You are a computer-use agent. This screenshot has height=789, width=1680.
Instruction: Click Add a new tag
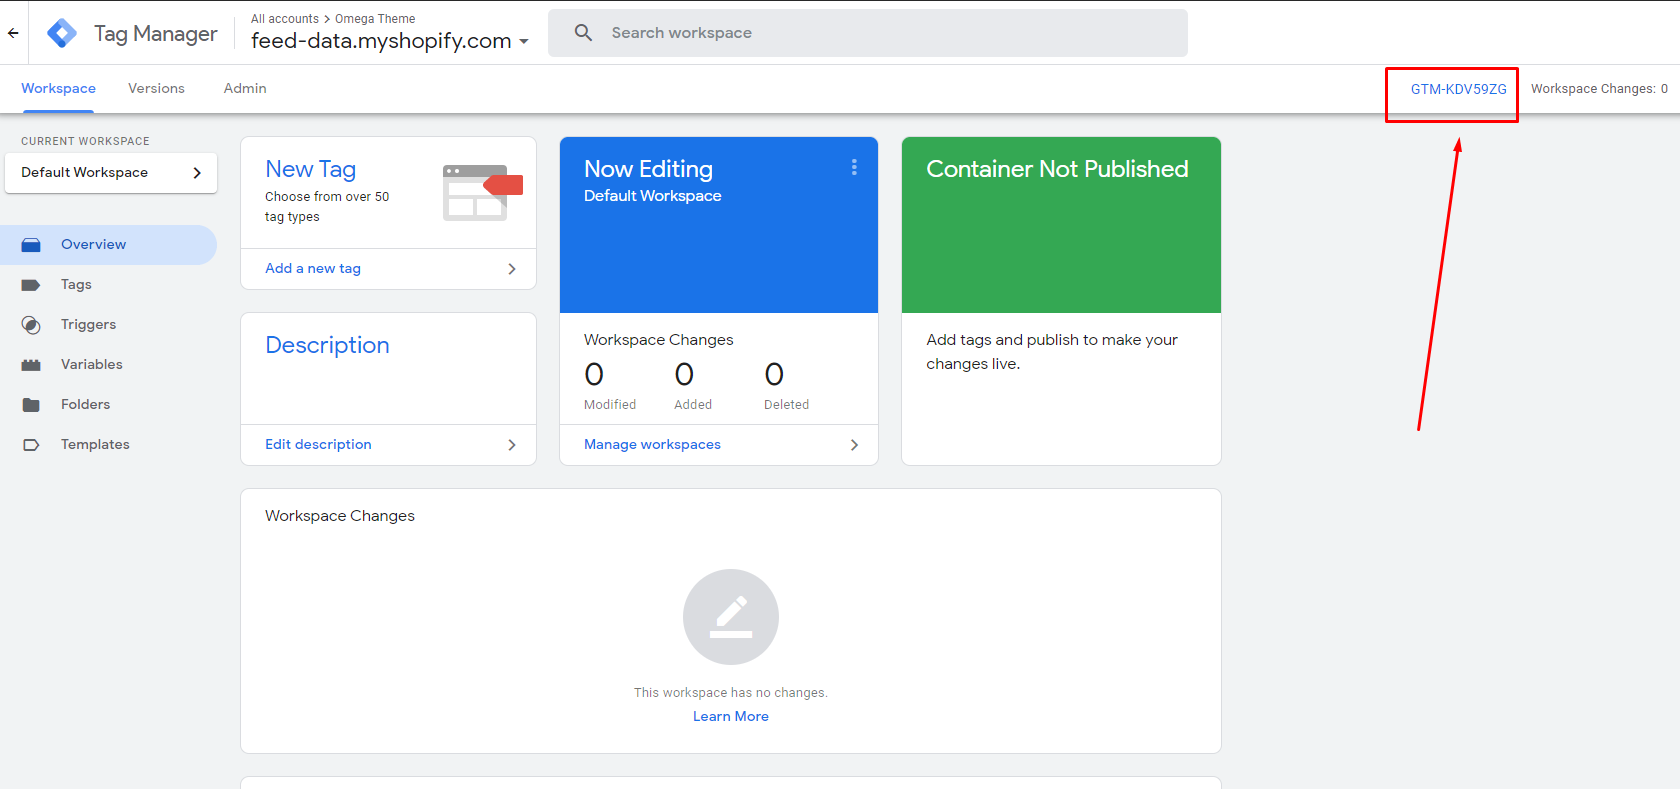[x=313, y=269]
